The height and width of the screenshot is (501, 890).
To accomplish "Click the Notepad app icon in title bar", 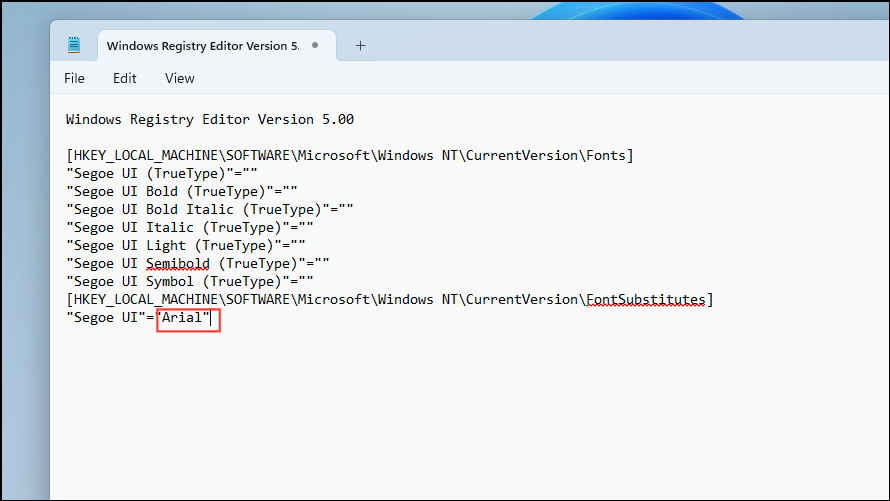I will pyautogui.click(x=74, y=45).
